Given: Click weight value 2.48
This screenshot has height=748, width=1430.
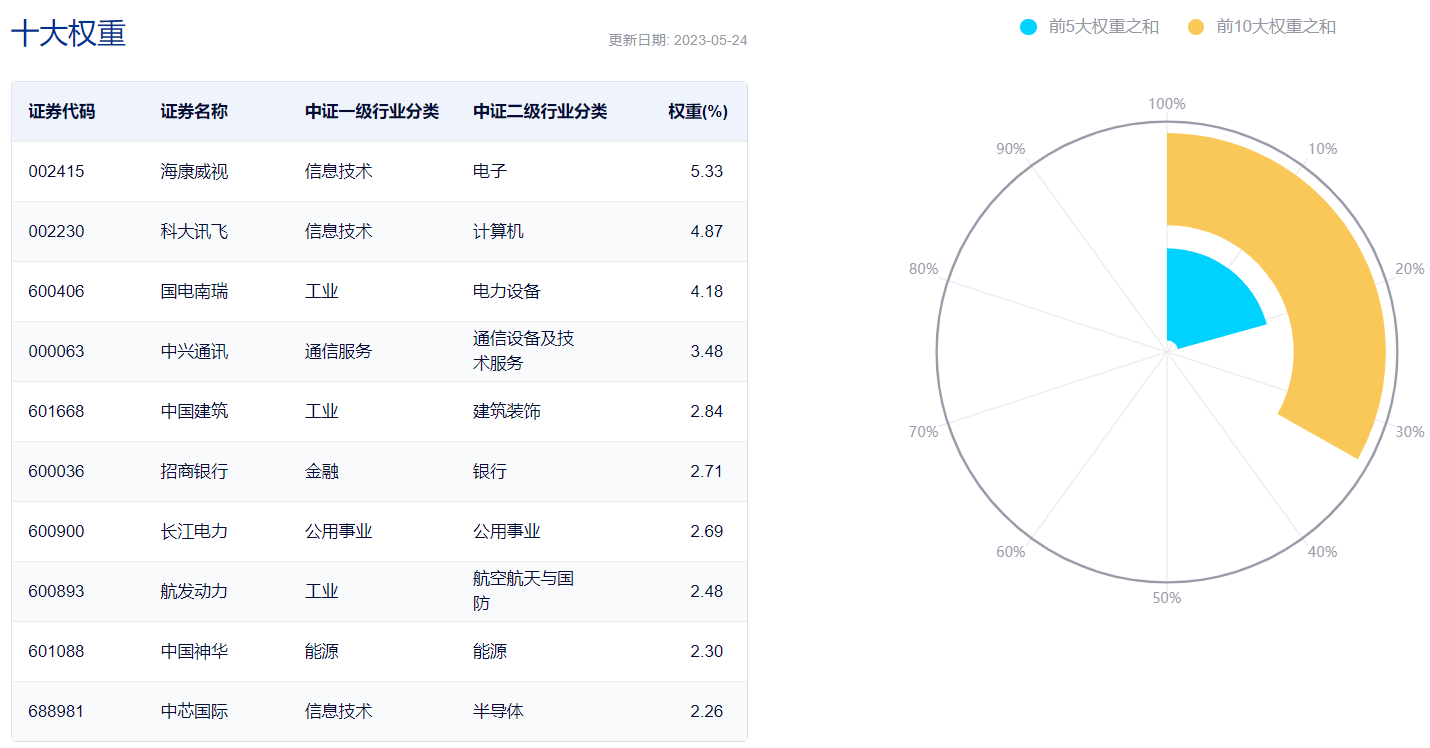Looking at the screenshot, I should [x=706, y=592].
